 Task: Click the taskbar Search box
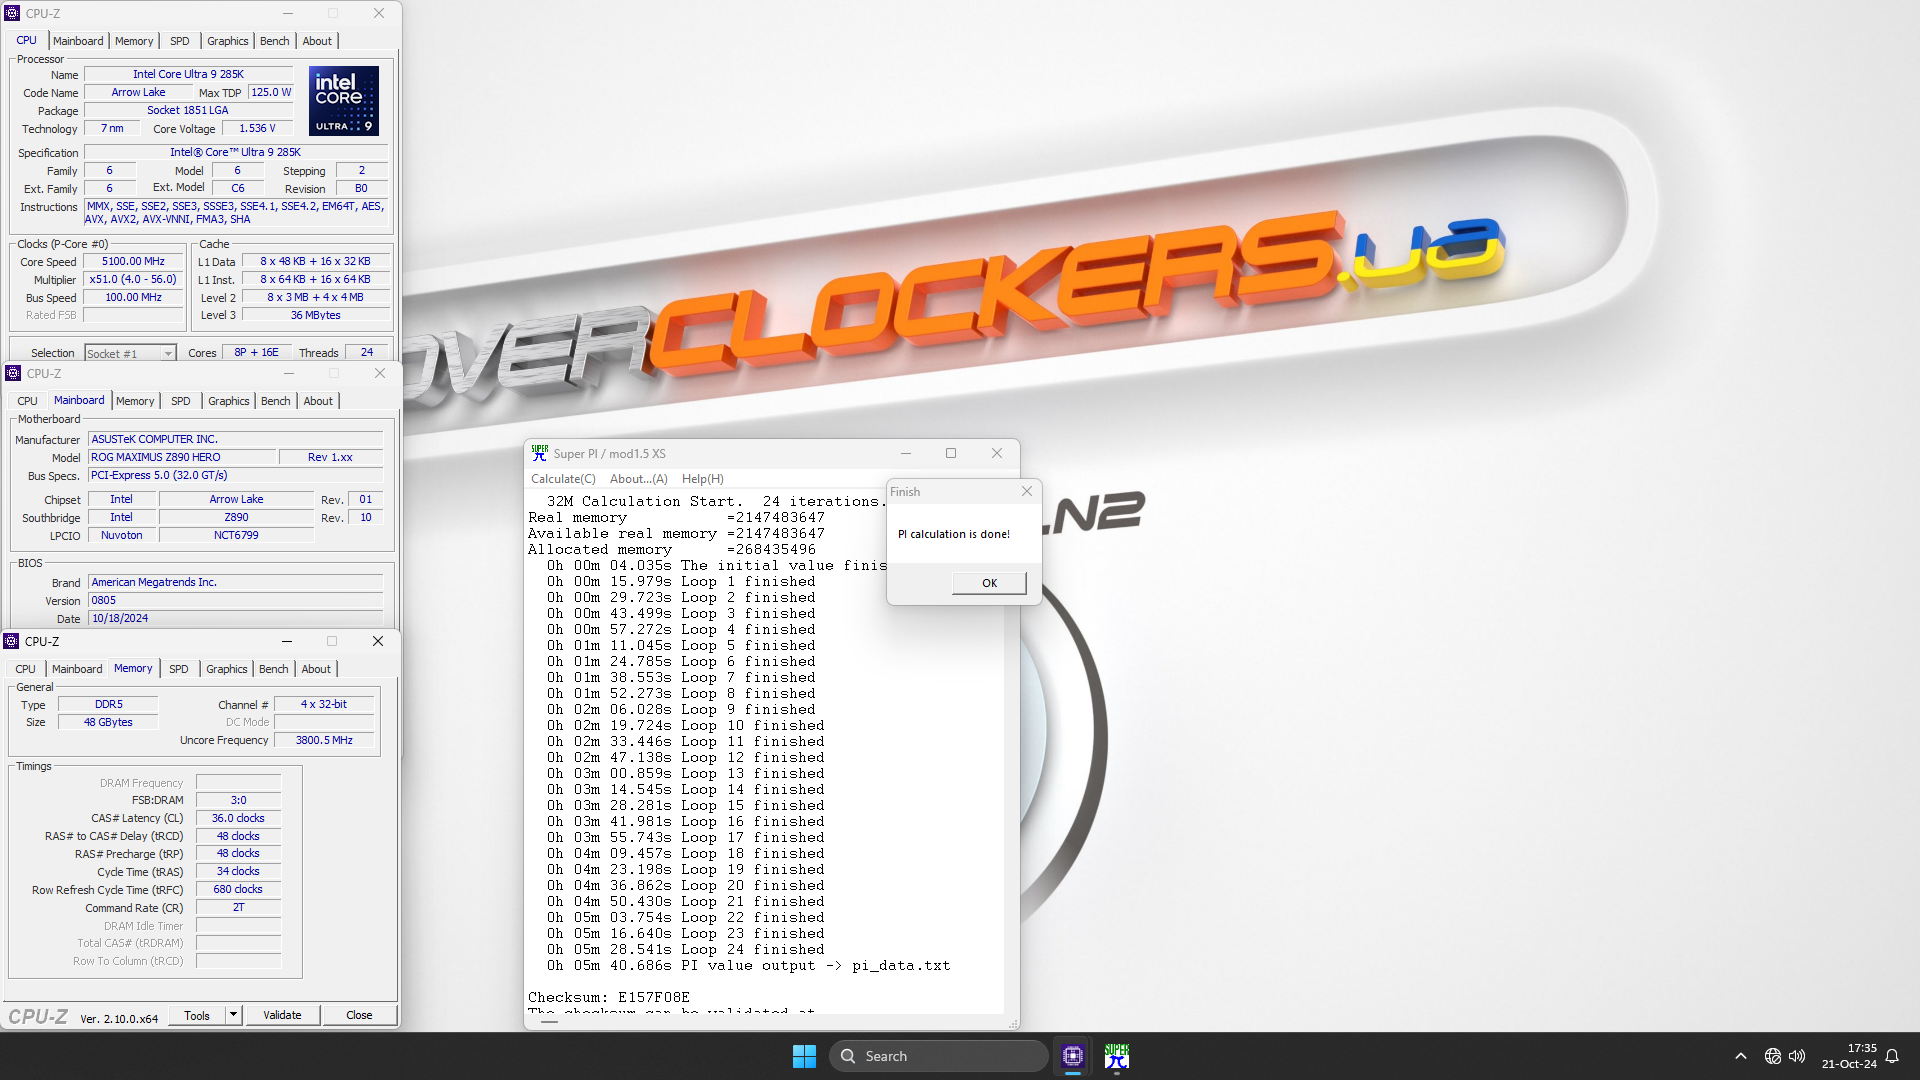point(938,1056)
